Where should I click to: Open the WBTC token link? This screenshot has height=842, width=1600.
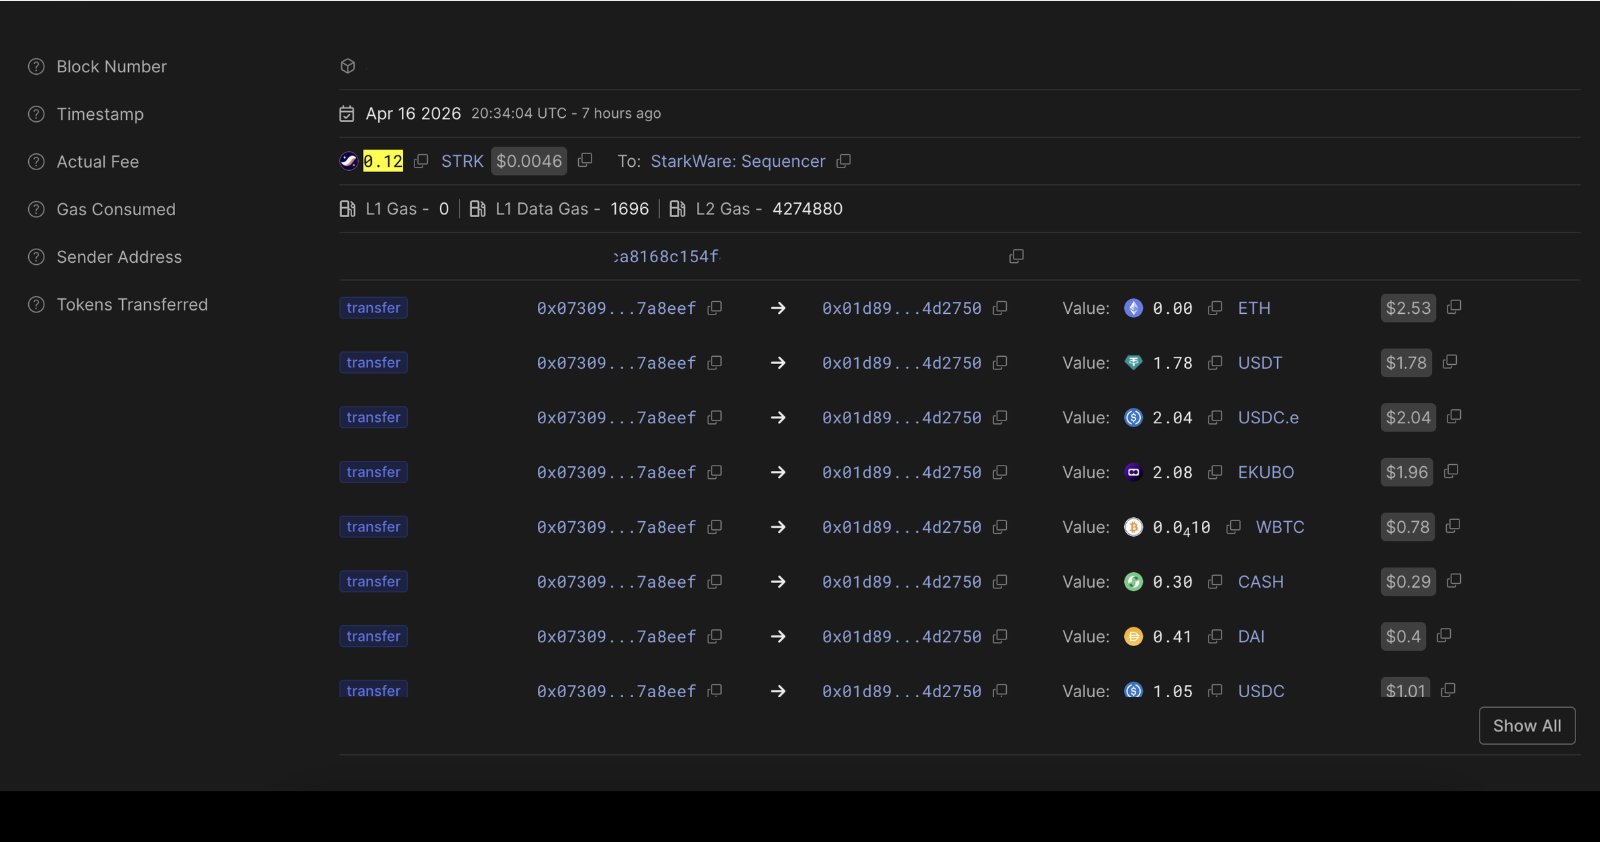[1279, 527]
